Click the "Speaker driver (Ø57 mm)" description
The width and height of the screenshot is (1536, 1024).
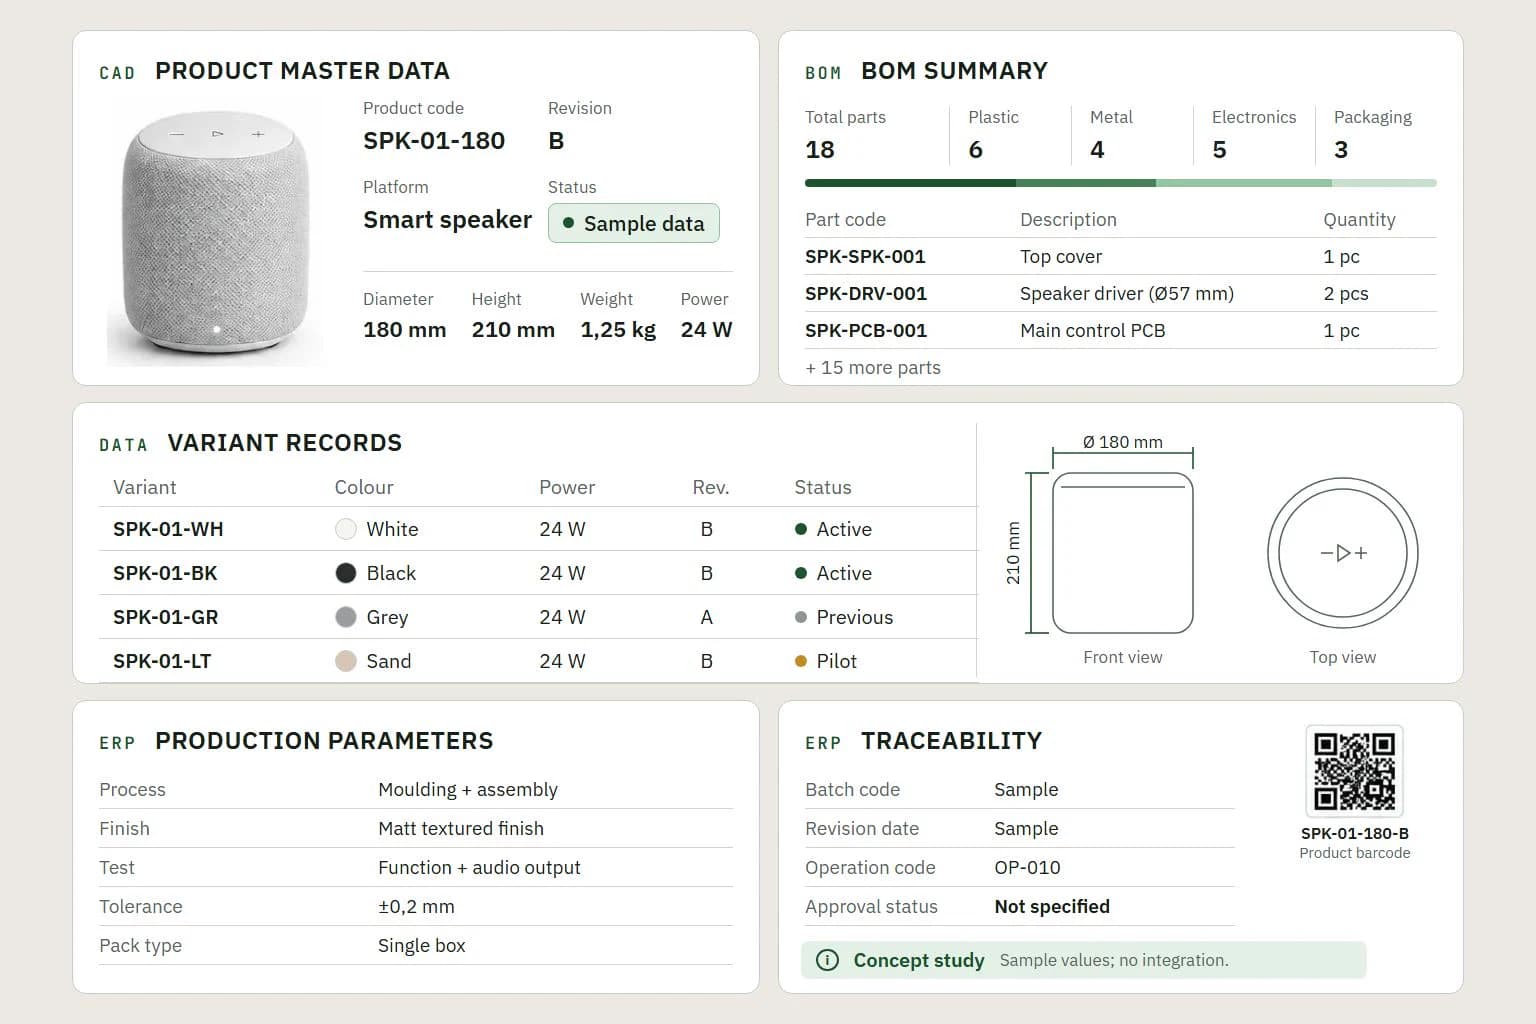point(1127,293)
